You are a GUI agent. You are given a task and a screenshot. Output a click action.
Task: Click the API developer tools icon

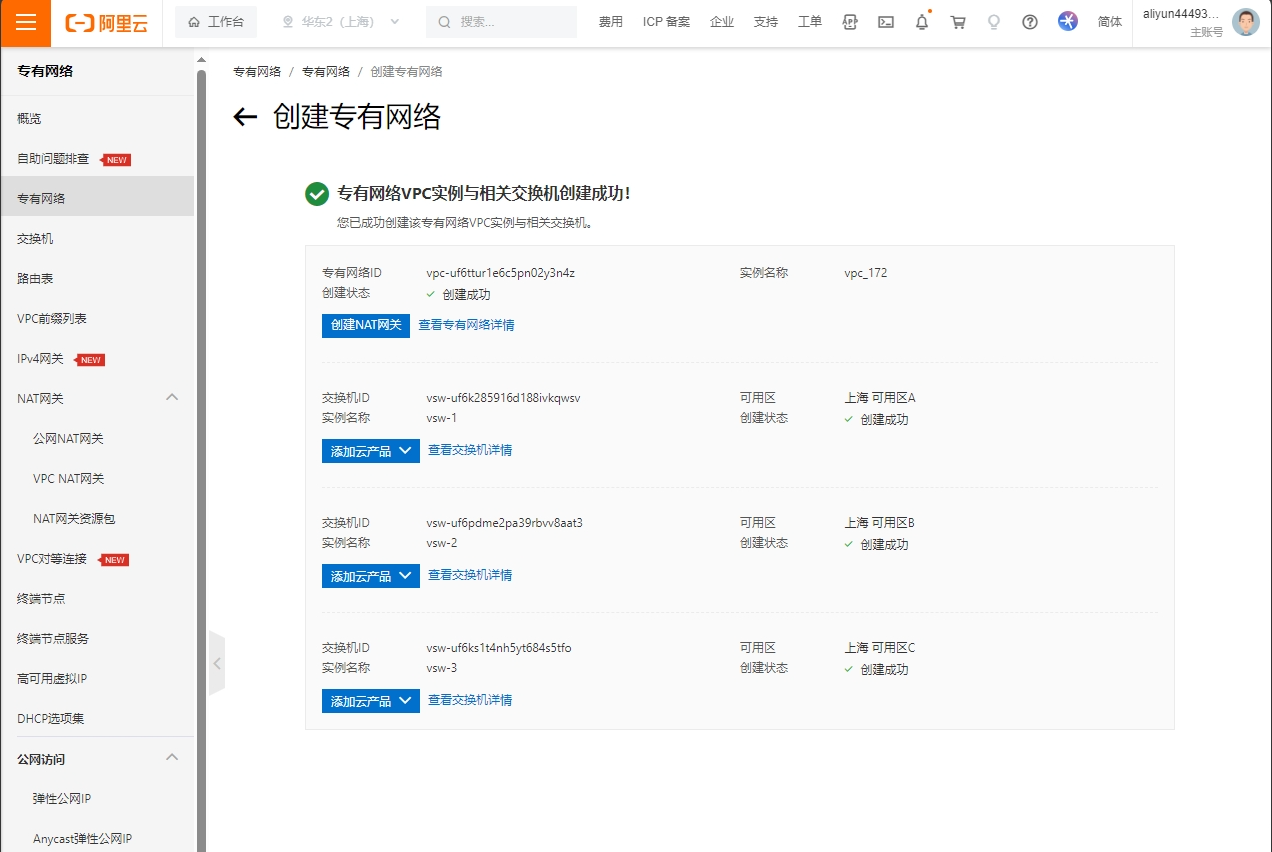pos(850,22)
